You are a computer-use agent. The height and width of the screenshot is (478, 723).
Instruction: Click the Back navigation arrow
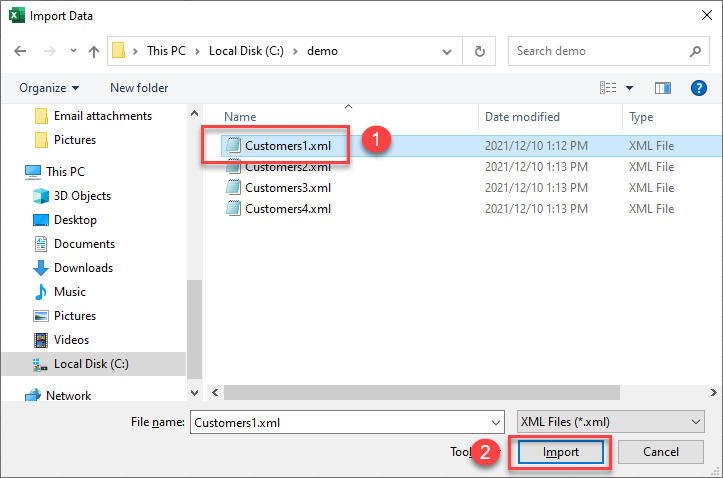pyautogui.click(x=21, y=51)
